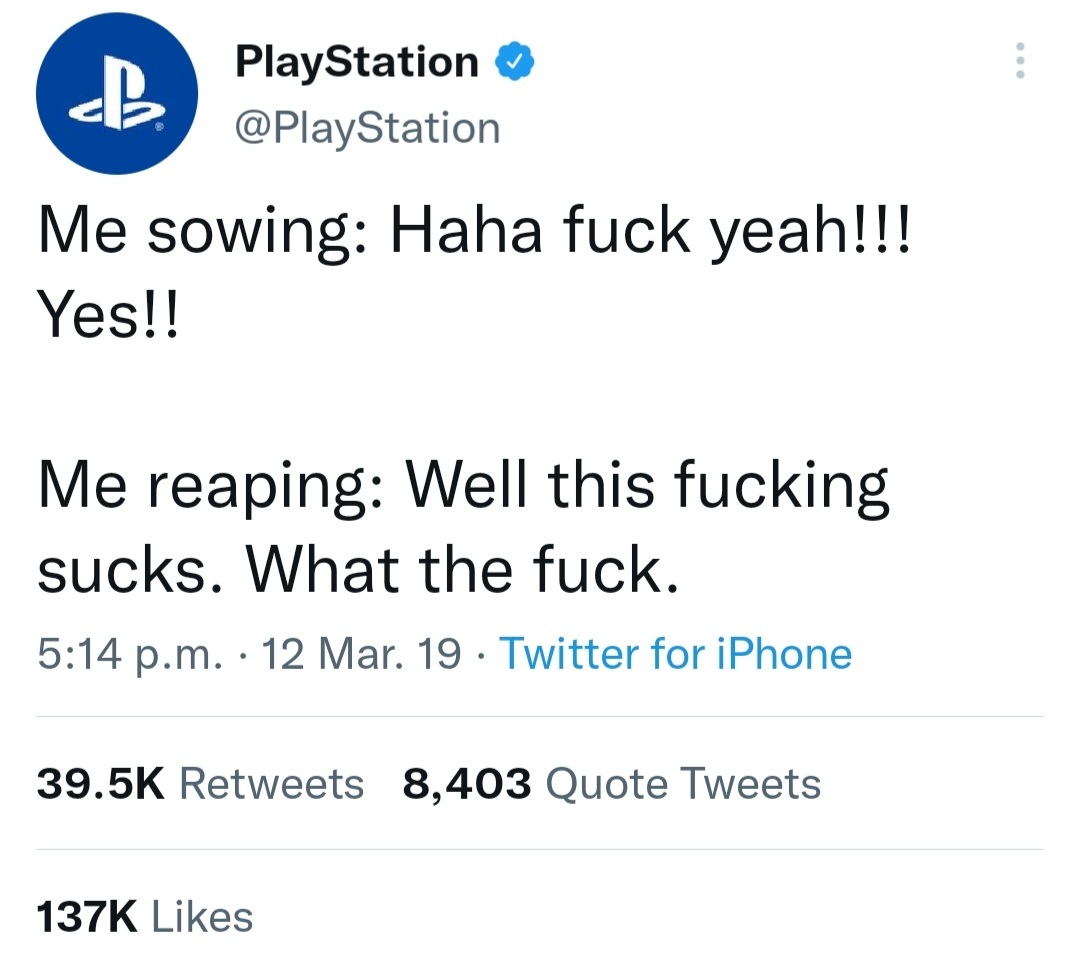Viewport: 1080px width, 974px height.
Task: Open the Likes list
Action: 145,917
